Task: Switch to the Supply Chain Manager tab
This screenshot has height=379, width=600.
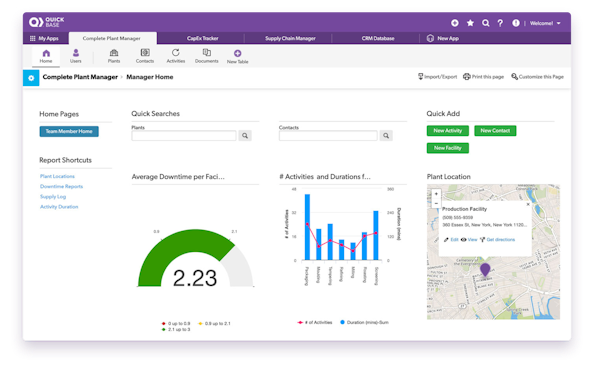Action: 290,38
